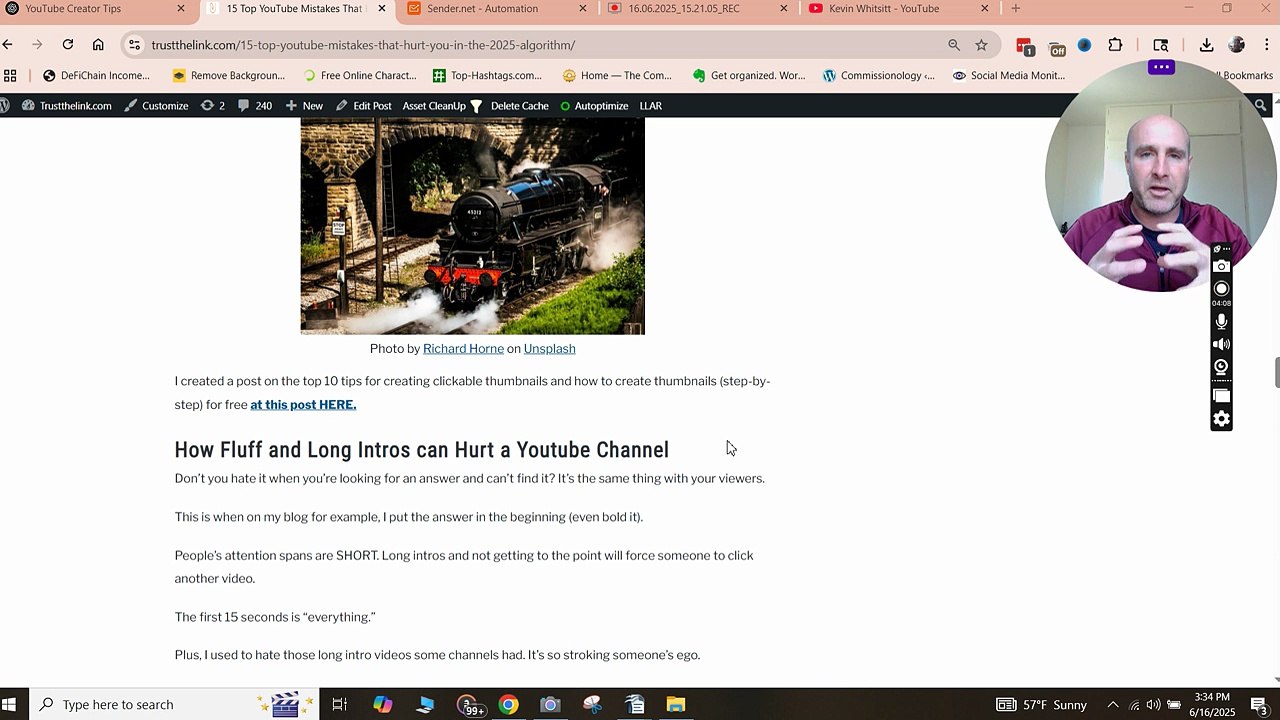
Task: Open the purple three-dot webcam overlay menu
Action: 1161,67
